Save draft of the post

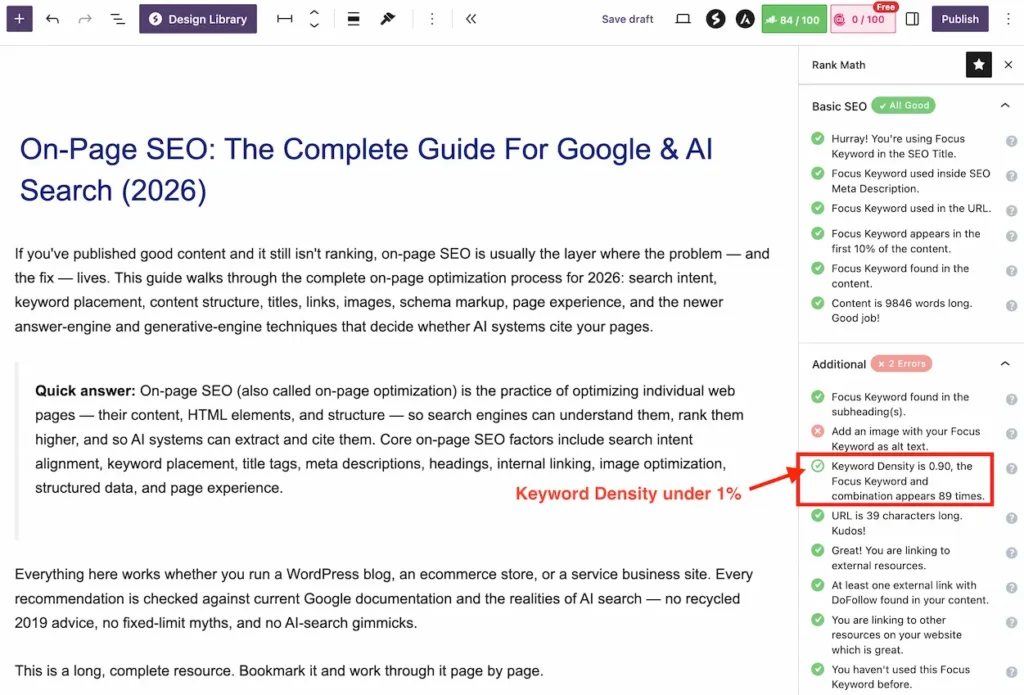click(x=627, y=19)
